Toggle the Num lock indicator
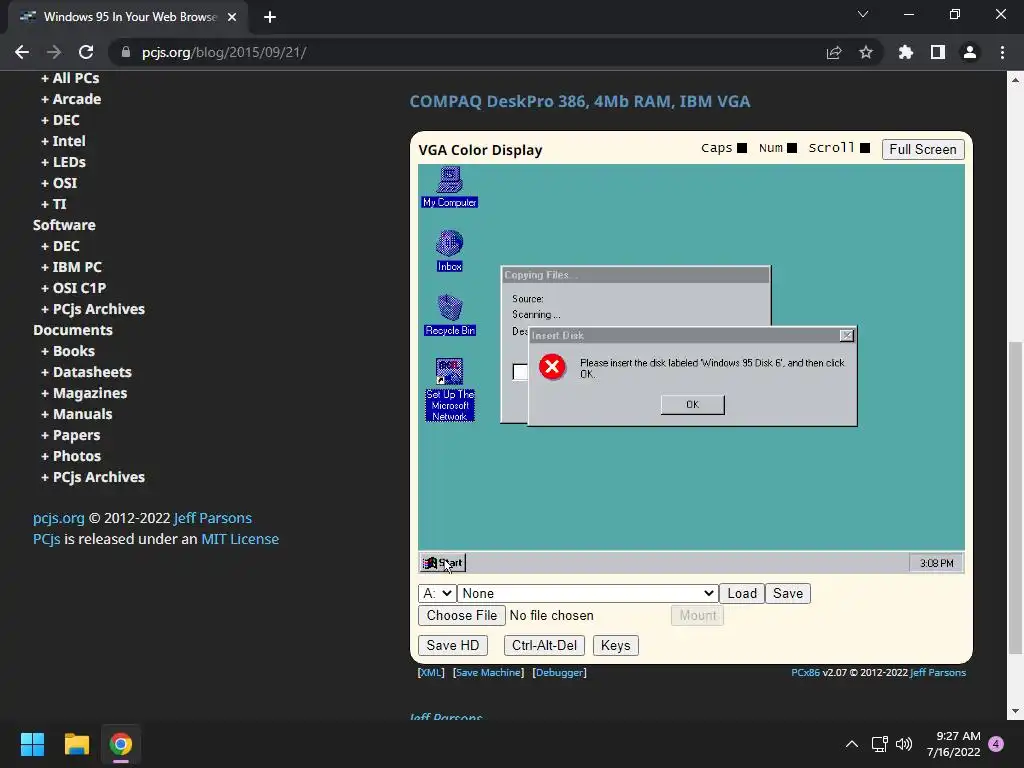The height and width of the screenshot is (768, 1024). point(792,148)
